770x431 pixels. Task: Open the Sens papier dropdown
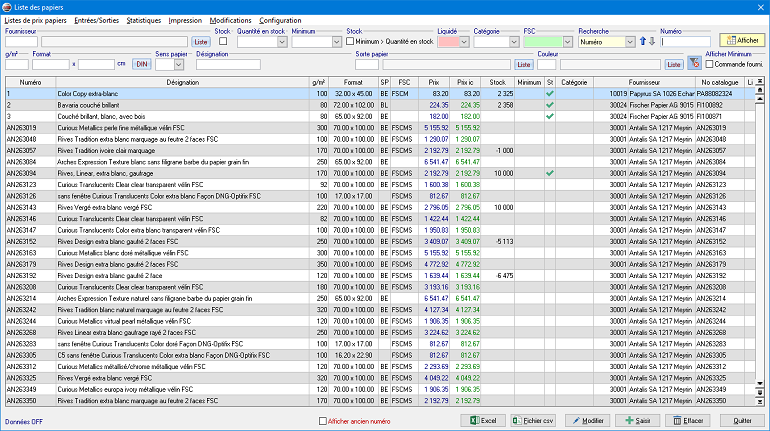(x=179, y=65)
